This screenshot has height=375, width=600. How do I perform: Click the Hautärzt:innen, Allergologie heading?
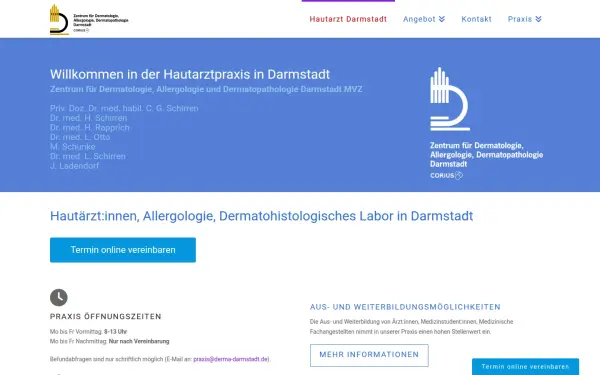[x=262, y=216]
